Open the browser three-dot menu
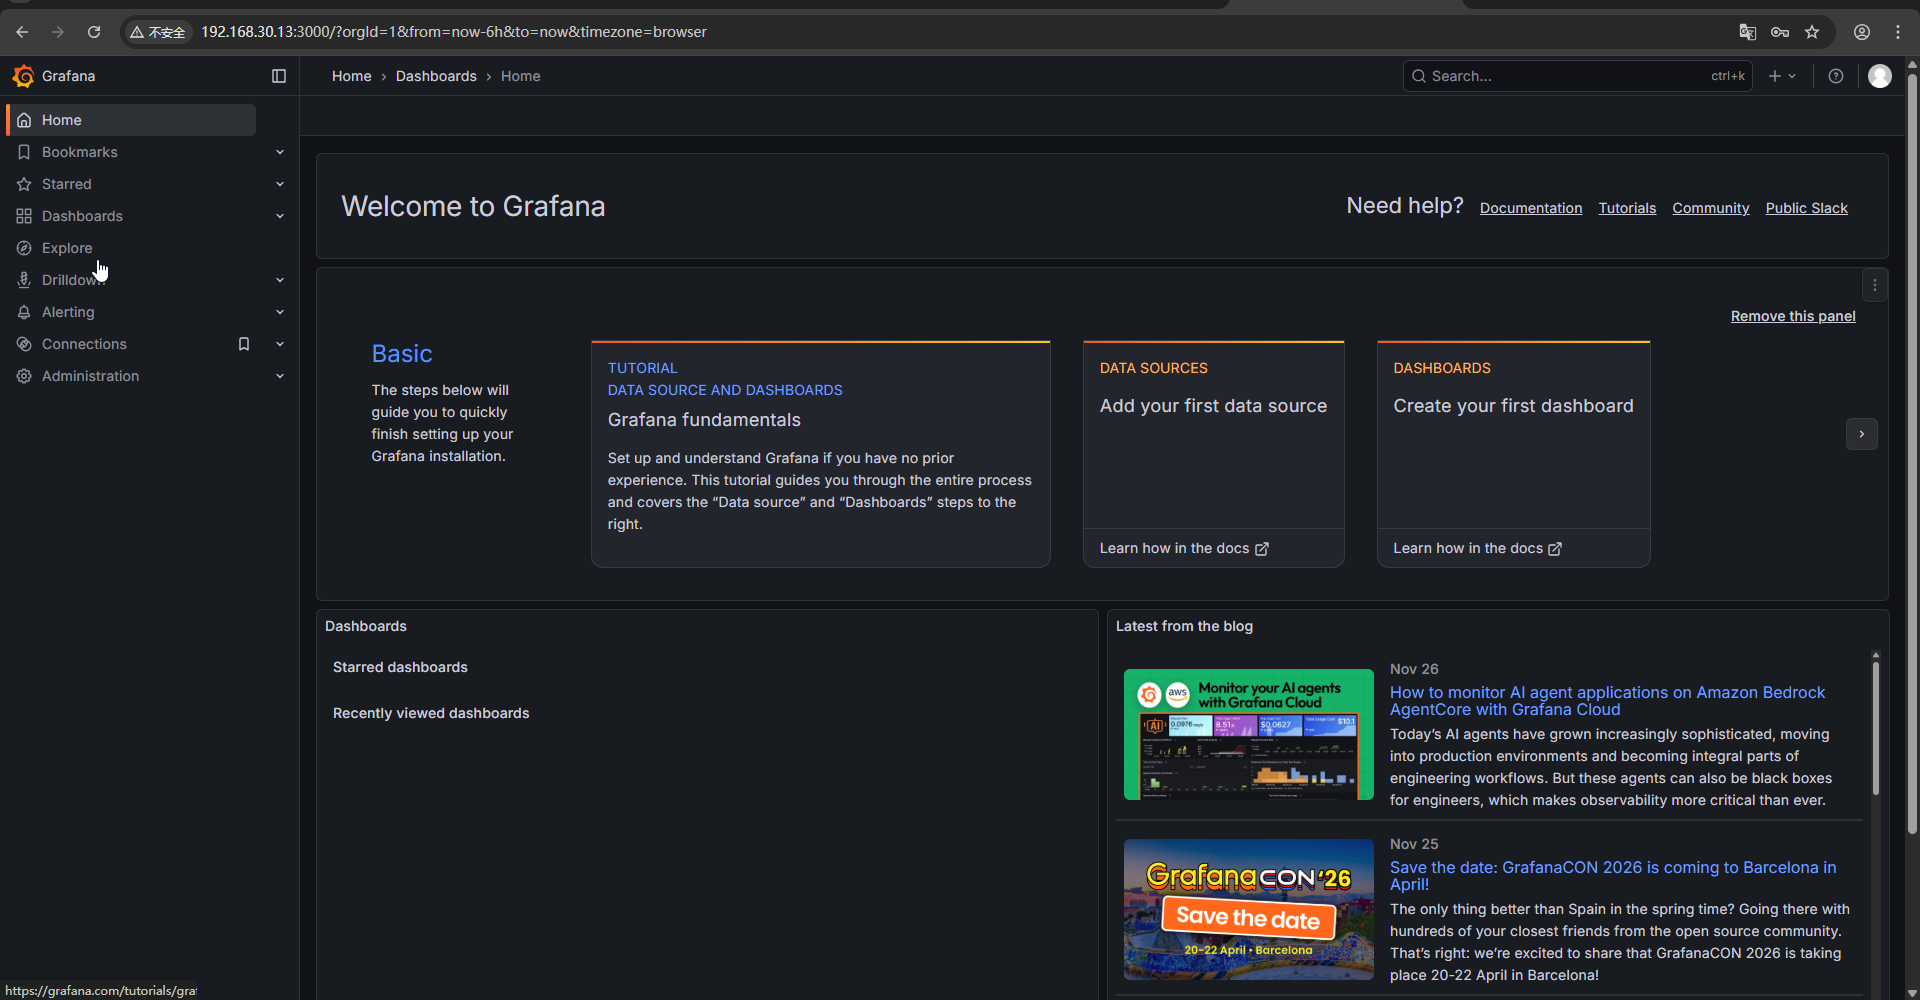 pos(1898,32)
